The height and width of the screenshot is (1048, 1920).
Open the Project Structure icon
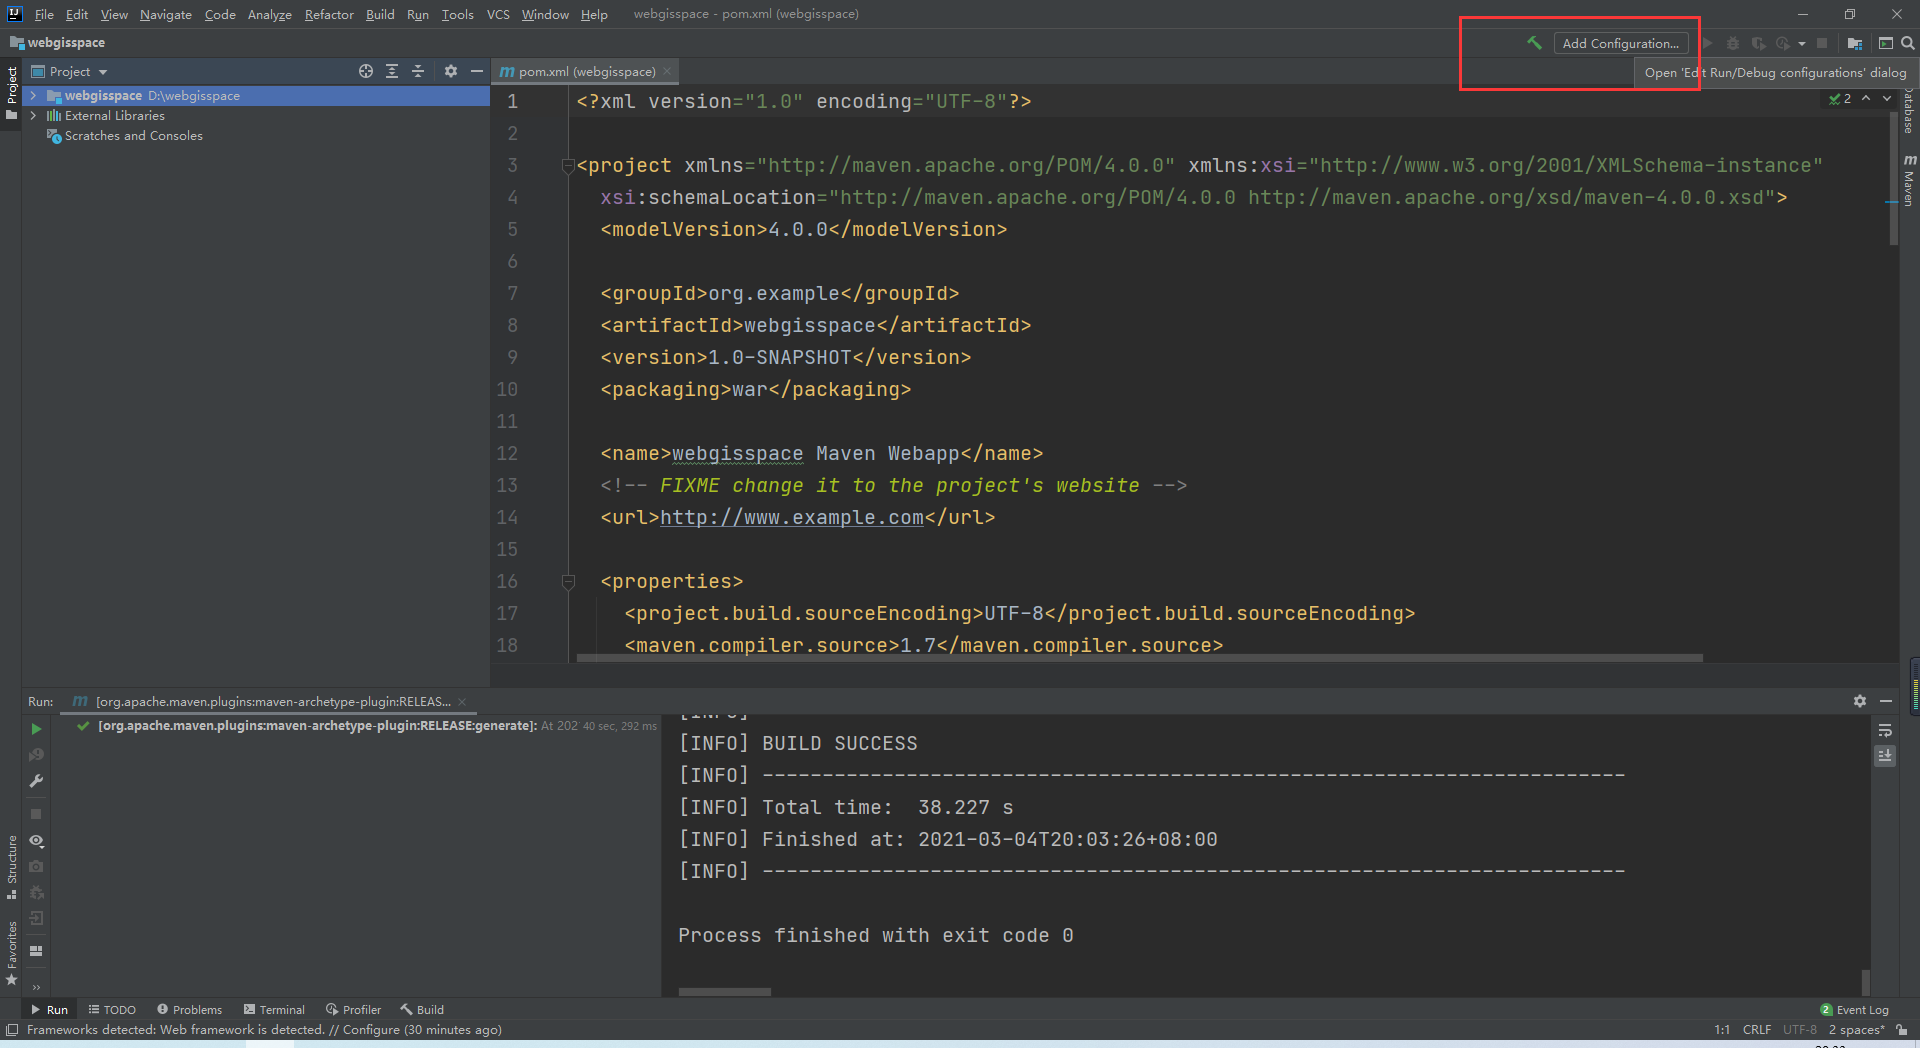click(x=1855, y=43)
